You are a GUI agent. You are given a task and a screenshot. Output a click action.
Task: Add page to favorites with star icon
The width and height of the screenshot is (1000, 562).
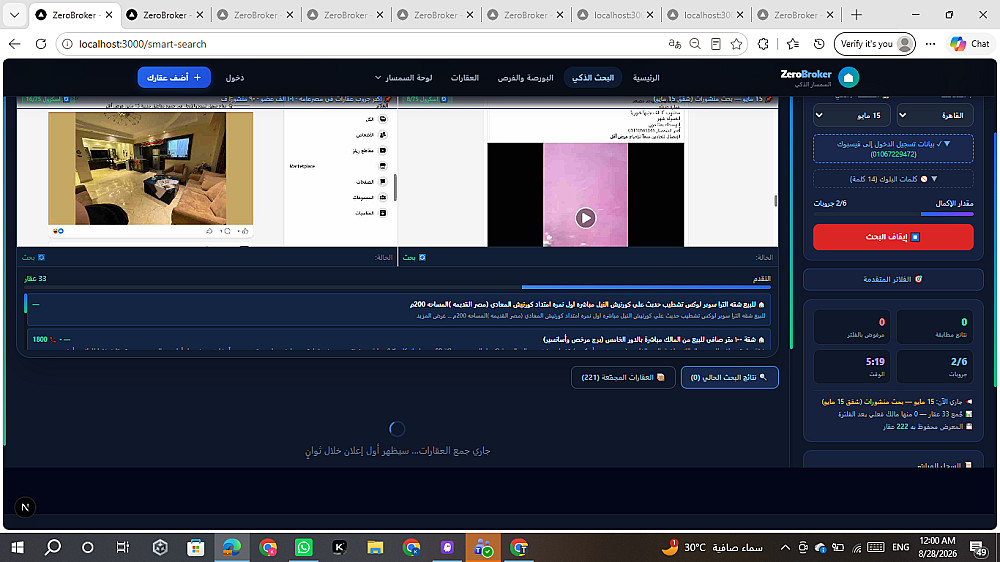[737, 44]
